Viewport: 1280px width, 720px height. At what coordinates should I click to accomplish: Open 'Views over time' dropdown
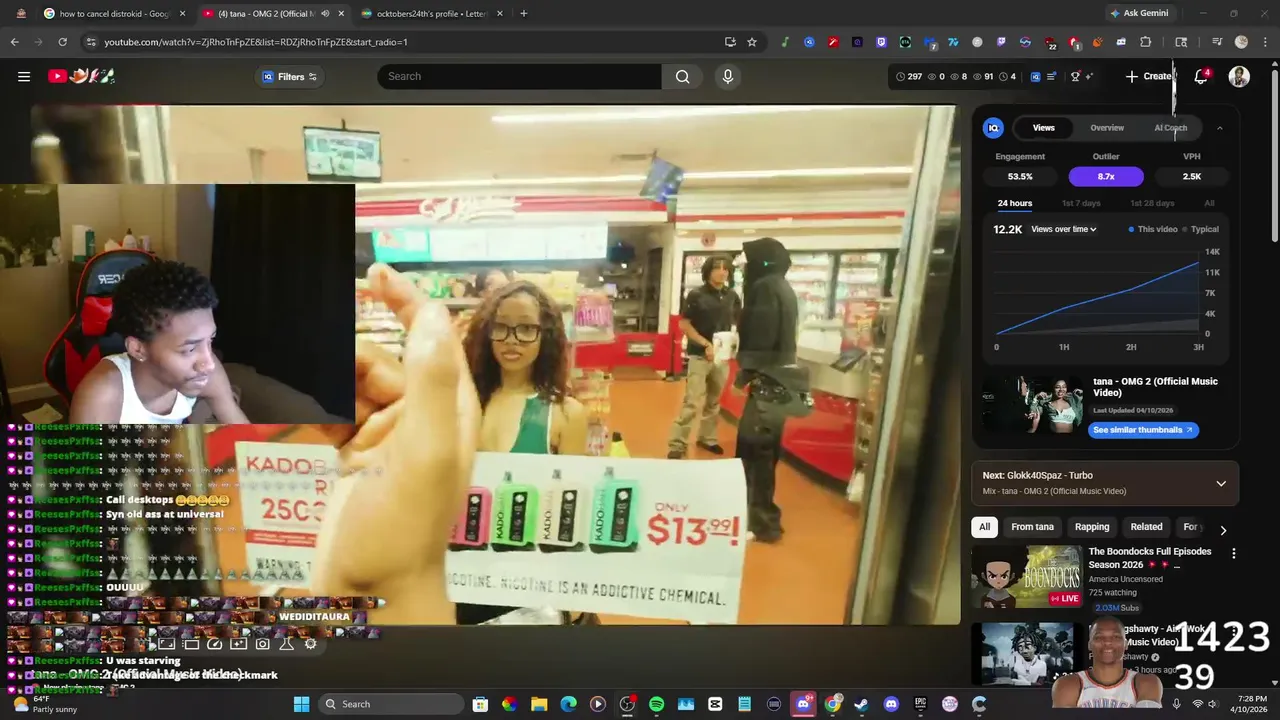(1064, 229)
